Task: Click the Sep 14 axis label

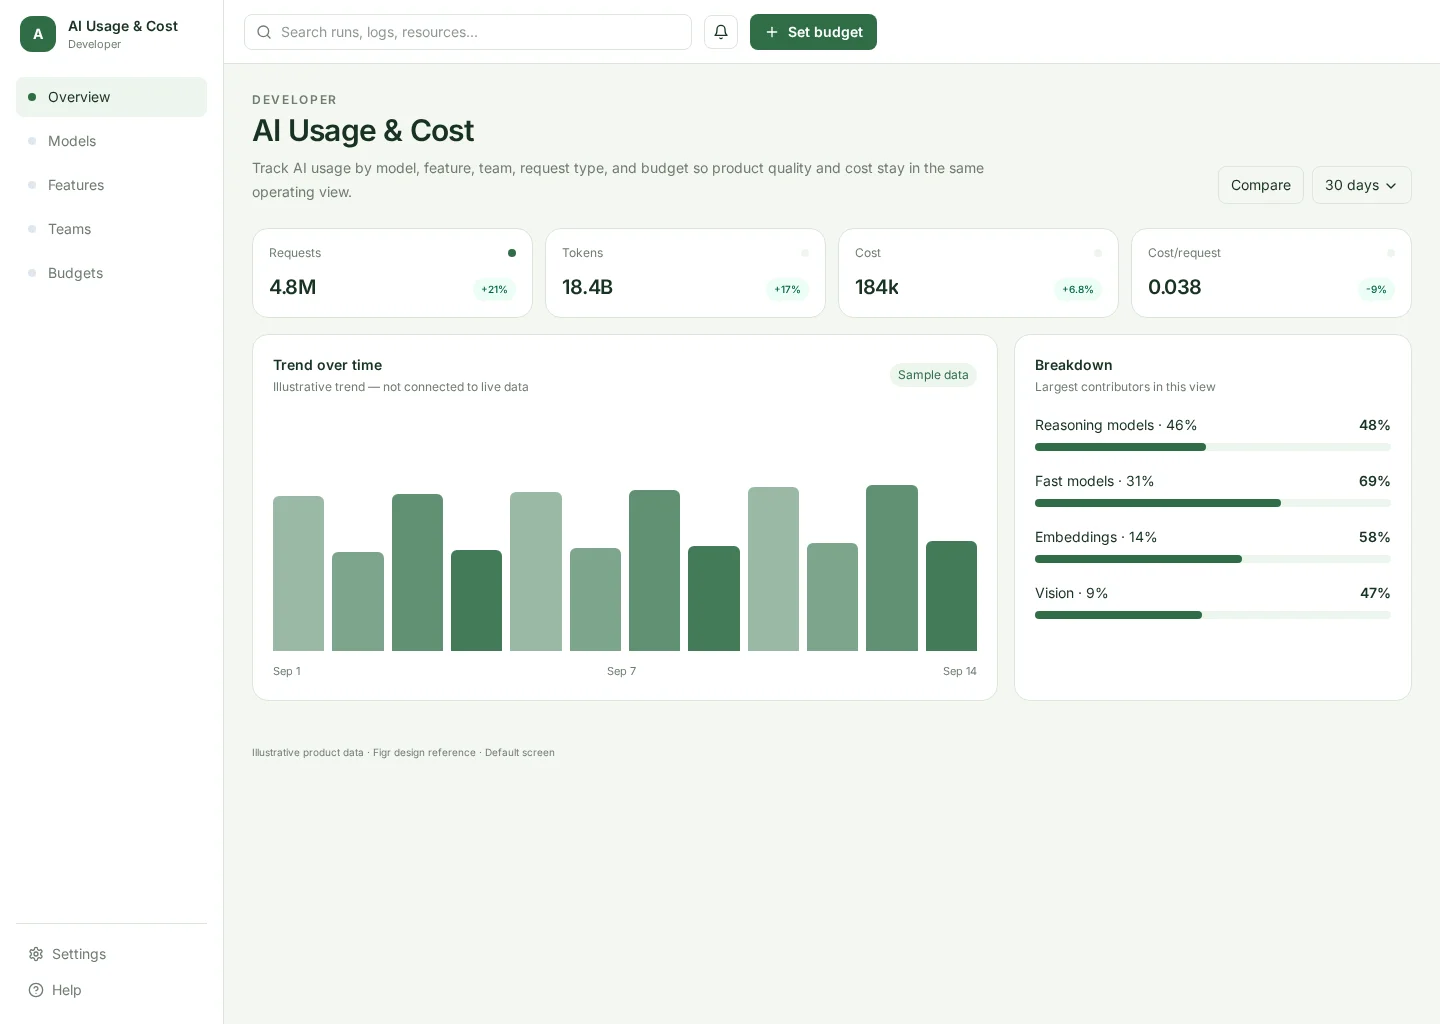Action: pos(960,671)
